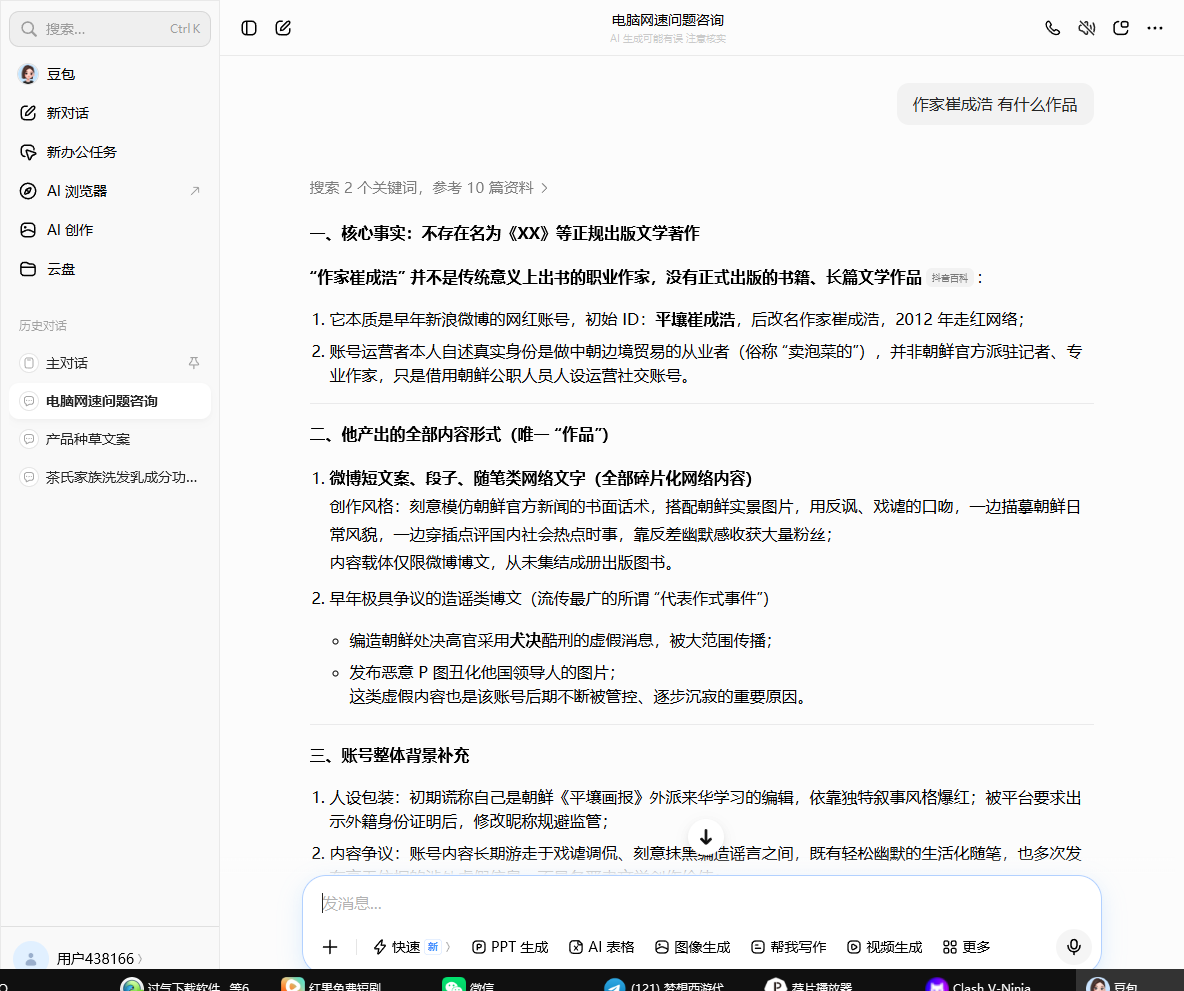Click the scroll-to-bottom down arrow button
This screenshot has height=991, width=1184.
(x=706, y=837)
